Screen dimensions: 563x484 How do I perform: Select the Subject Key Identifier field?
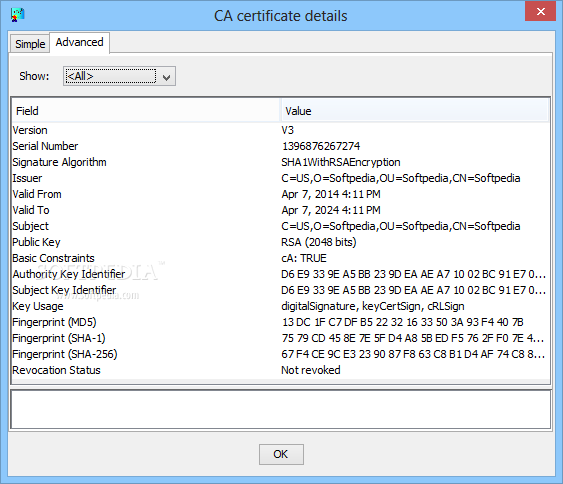pyautogui.click(x=64, y=290)
